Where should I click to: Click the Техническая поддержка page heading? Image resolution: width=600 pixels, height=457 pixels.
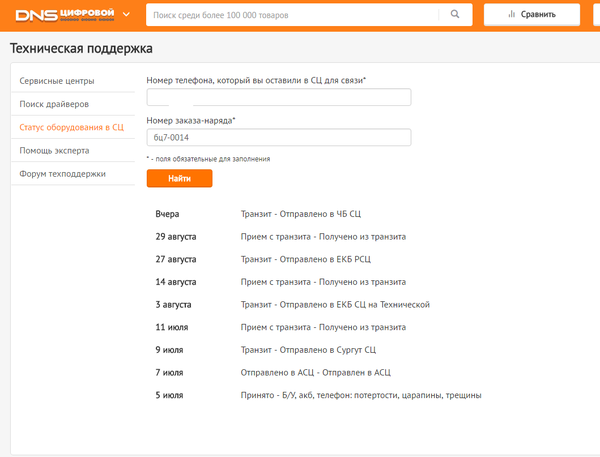pos(81,49)
